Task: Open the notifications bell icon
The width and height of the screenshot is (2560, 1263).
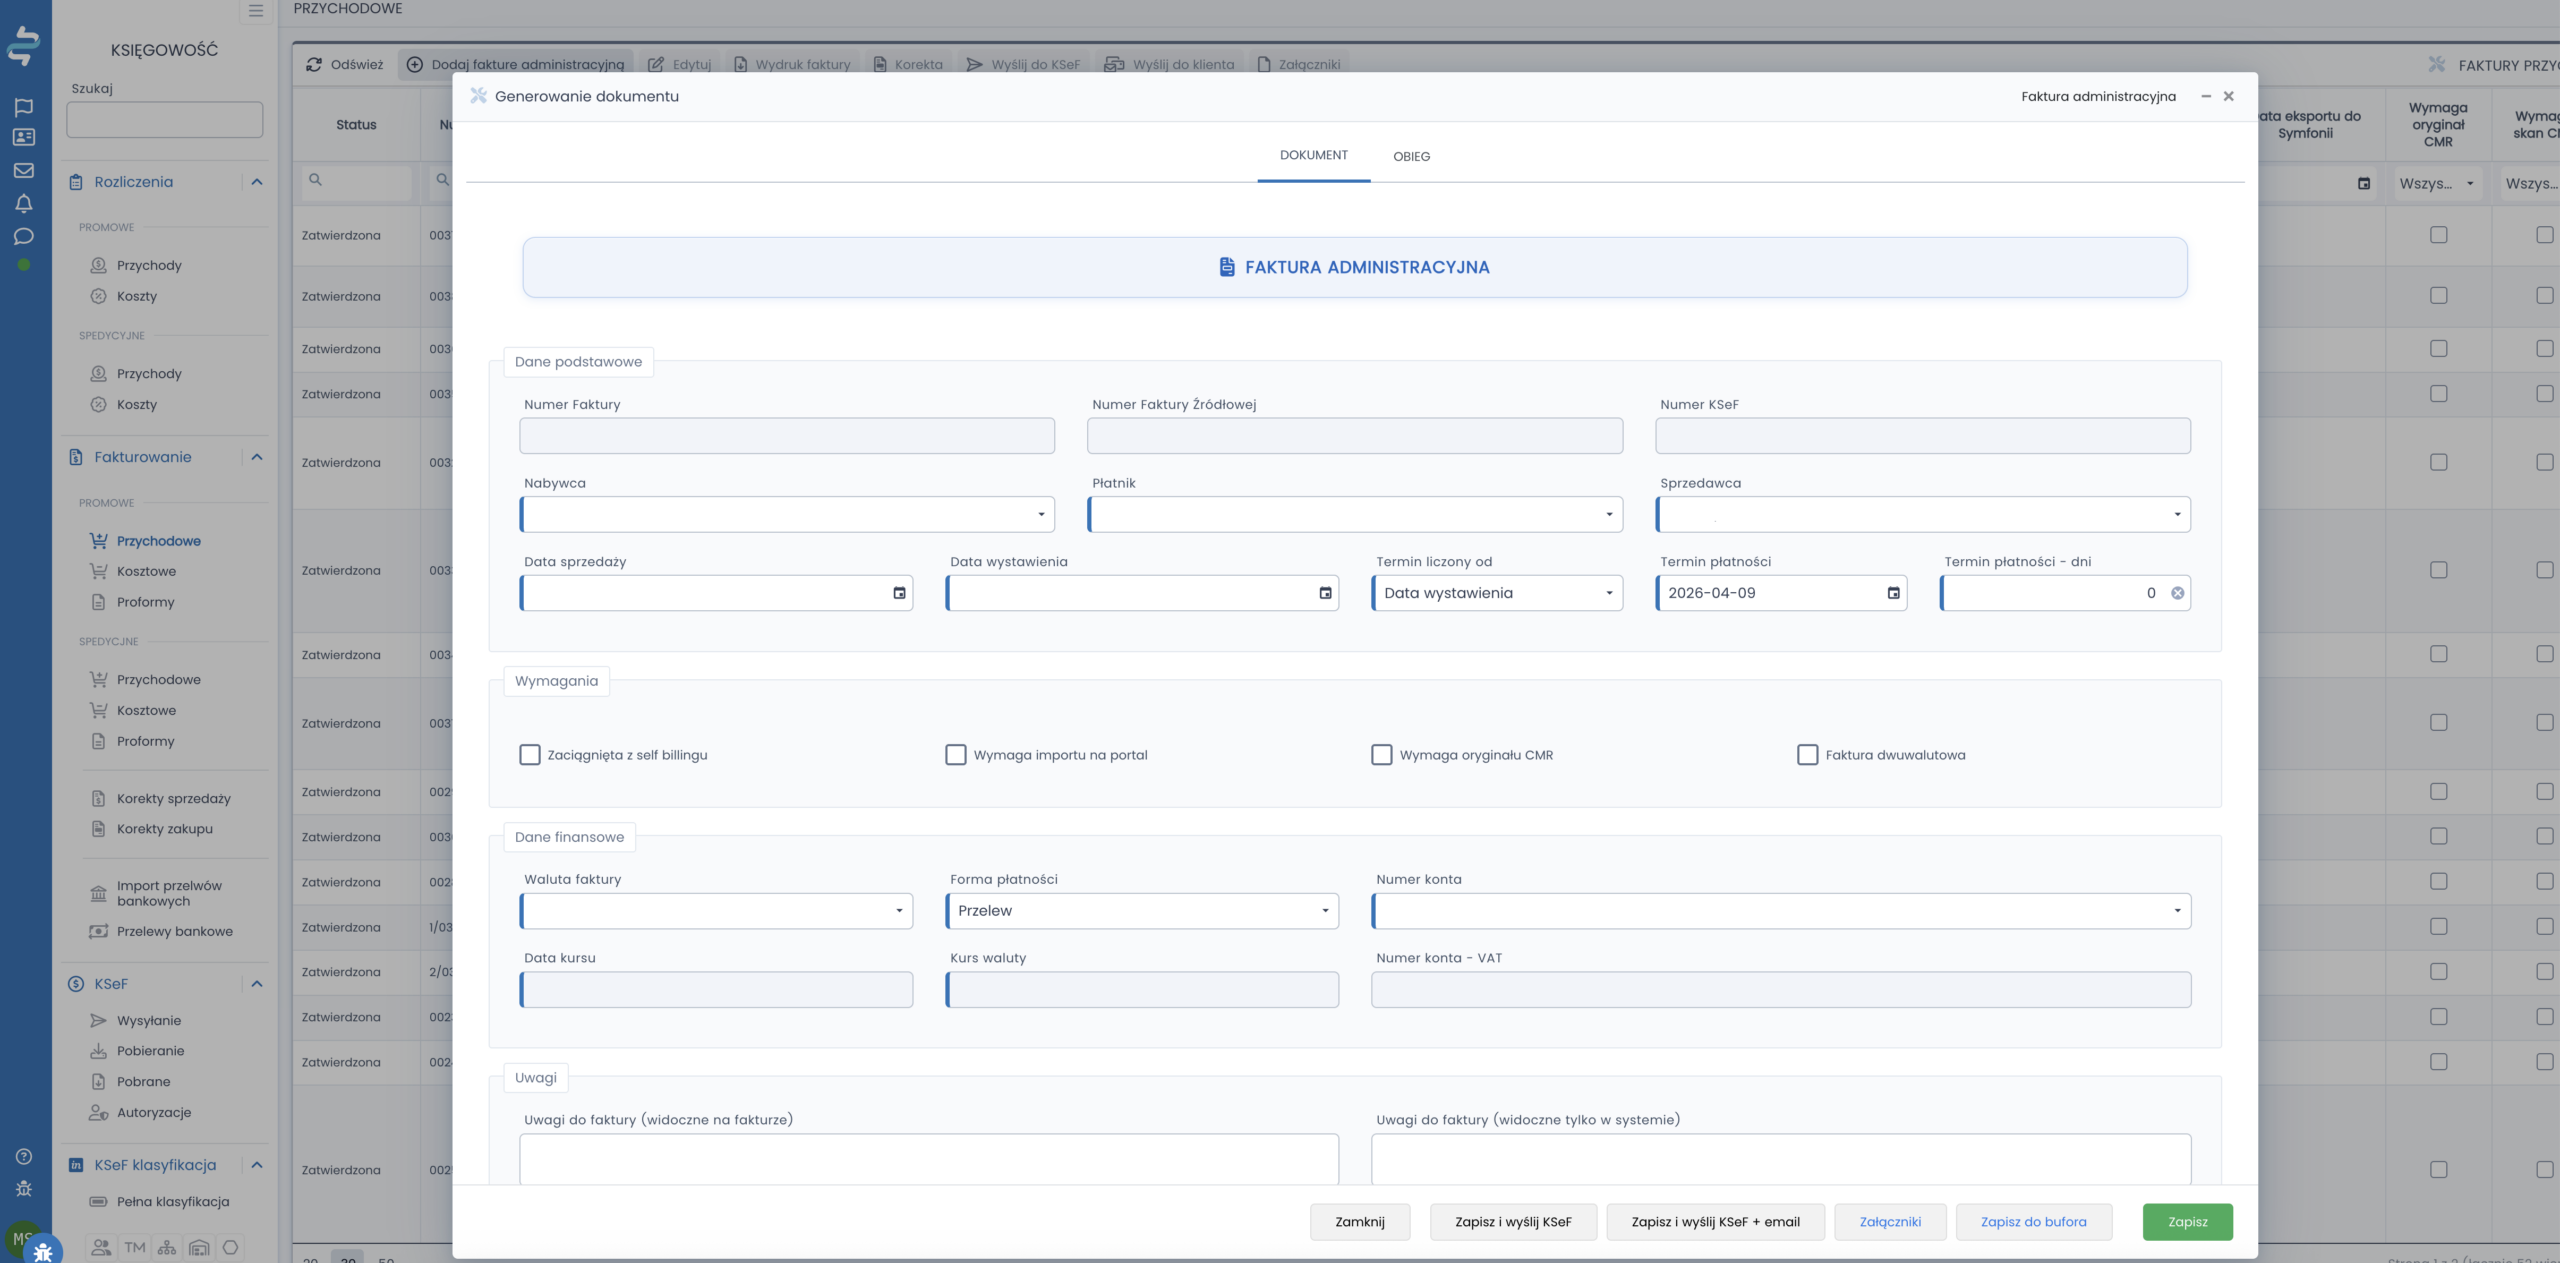Action: (x=24, y=204)
